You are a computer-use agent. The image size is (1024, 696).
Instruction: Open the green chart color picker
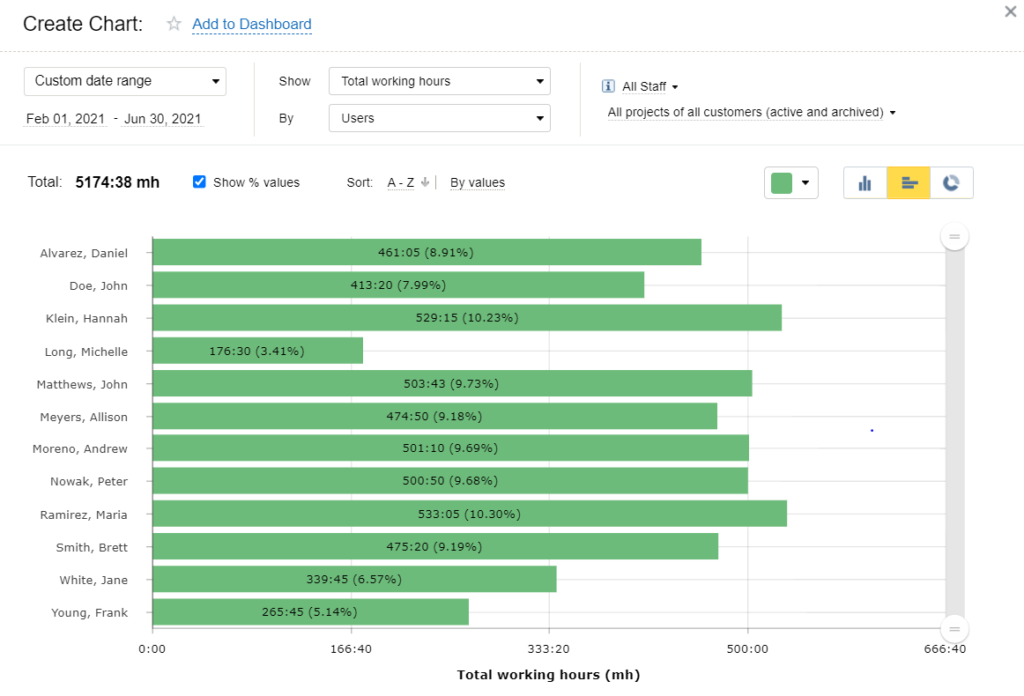point(791,183)
